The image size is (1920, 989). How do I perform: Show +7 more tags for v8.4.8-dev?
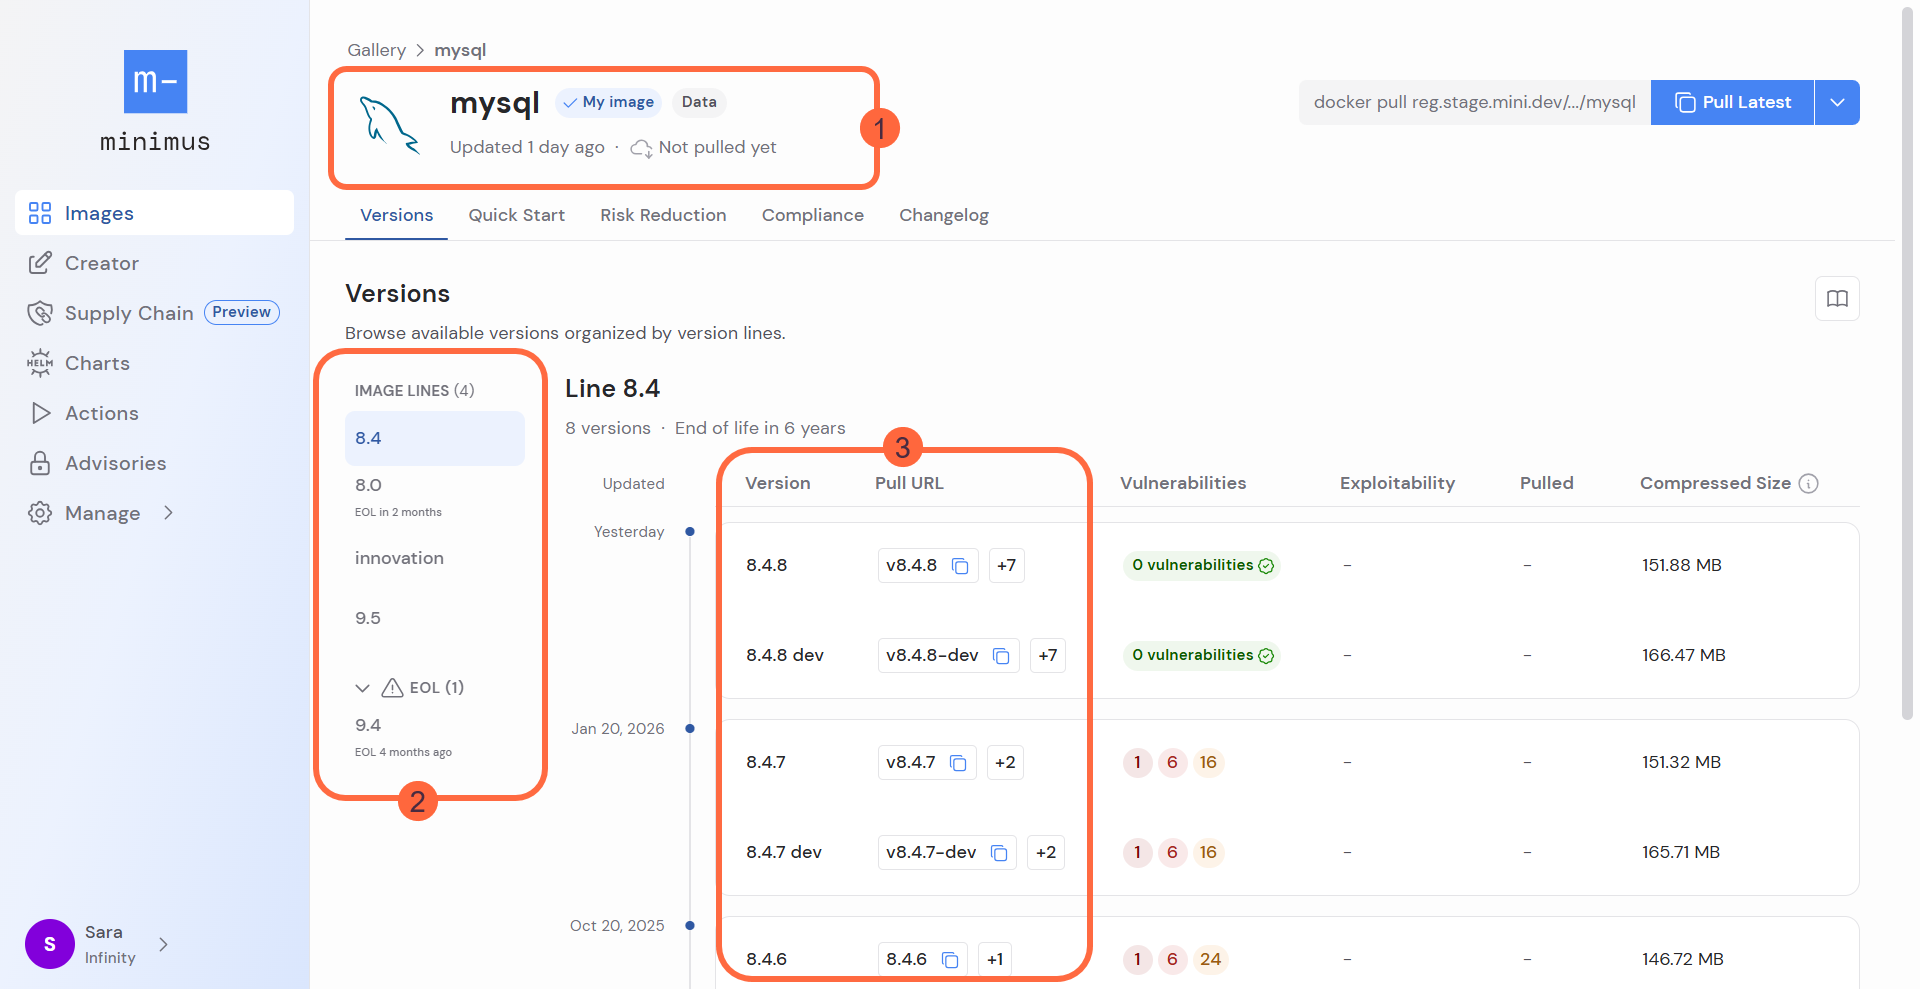pyautogui.click(x=1047, y=655)
